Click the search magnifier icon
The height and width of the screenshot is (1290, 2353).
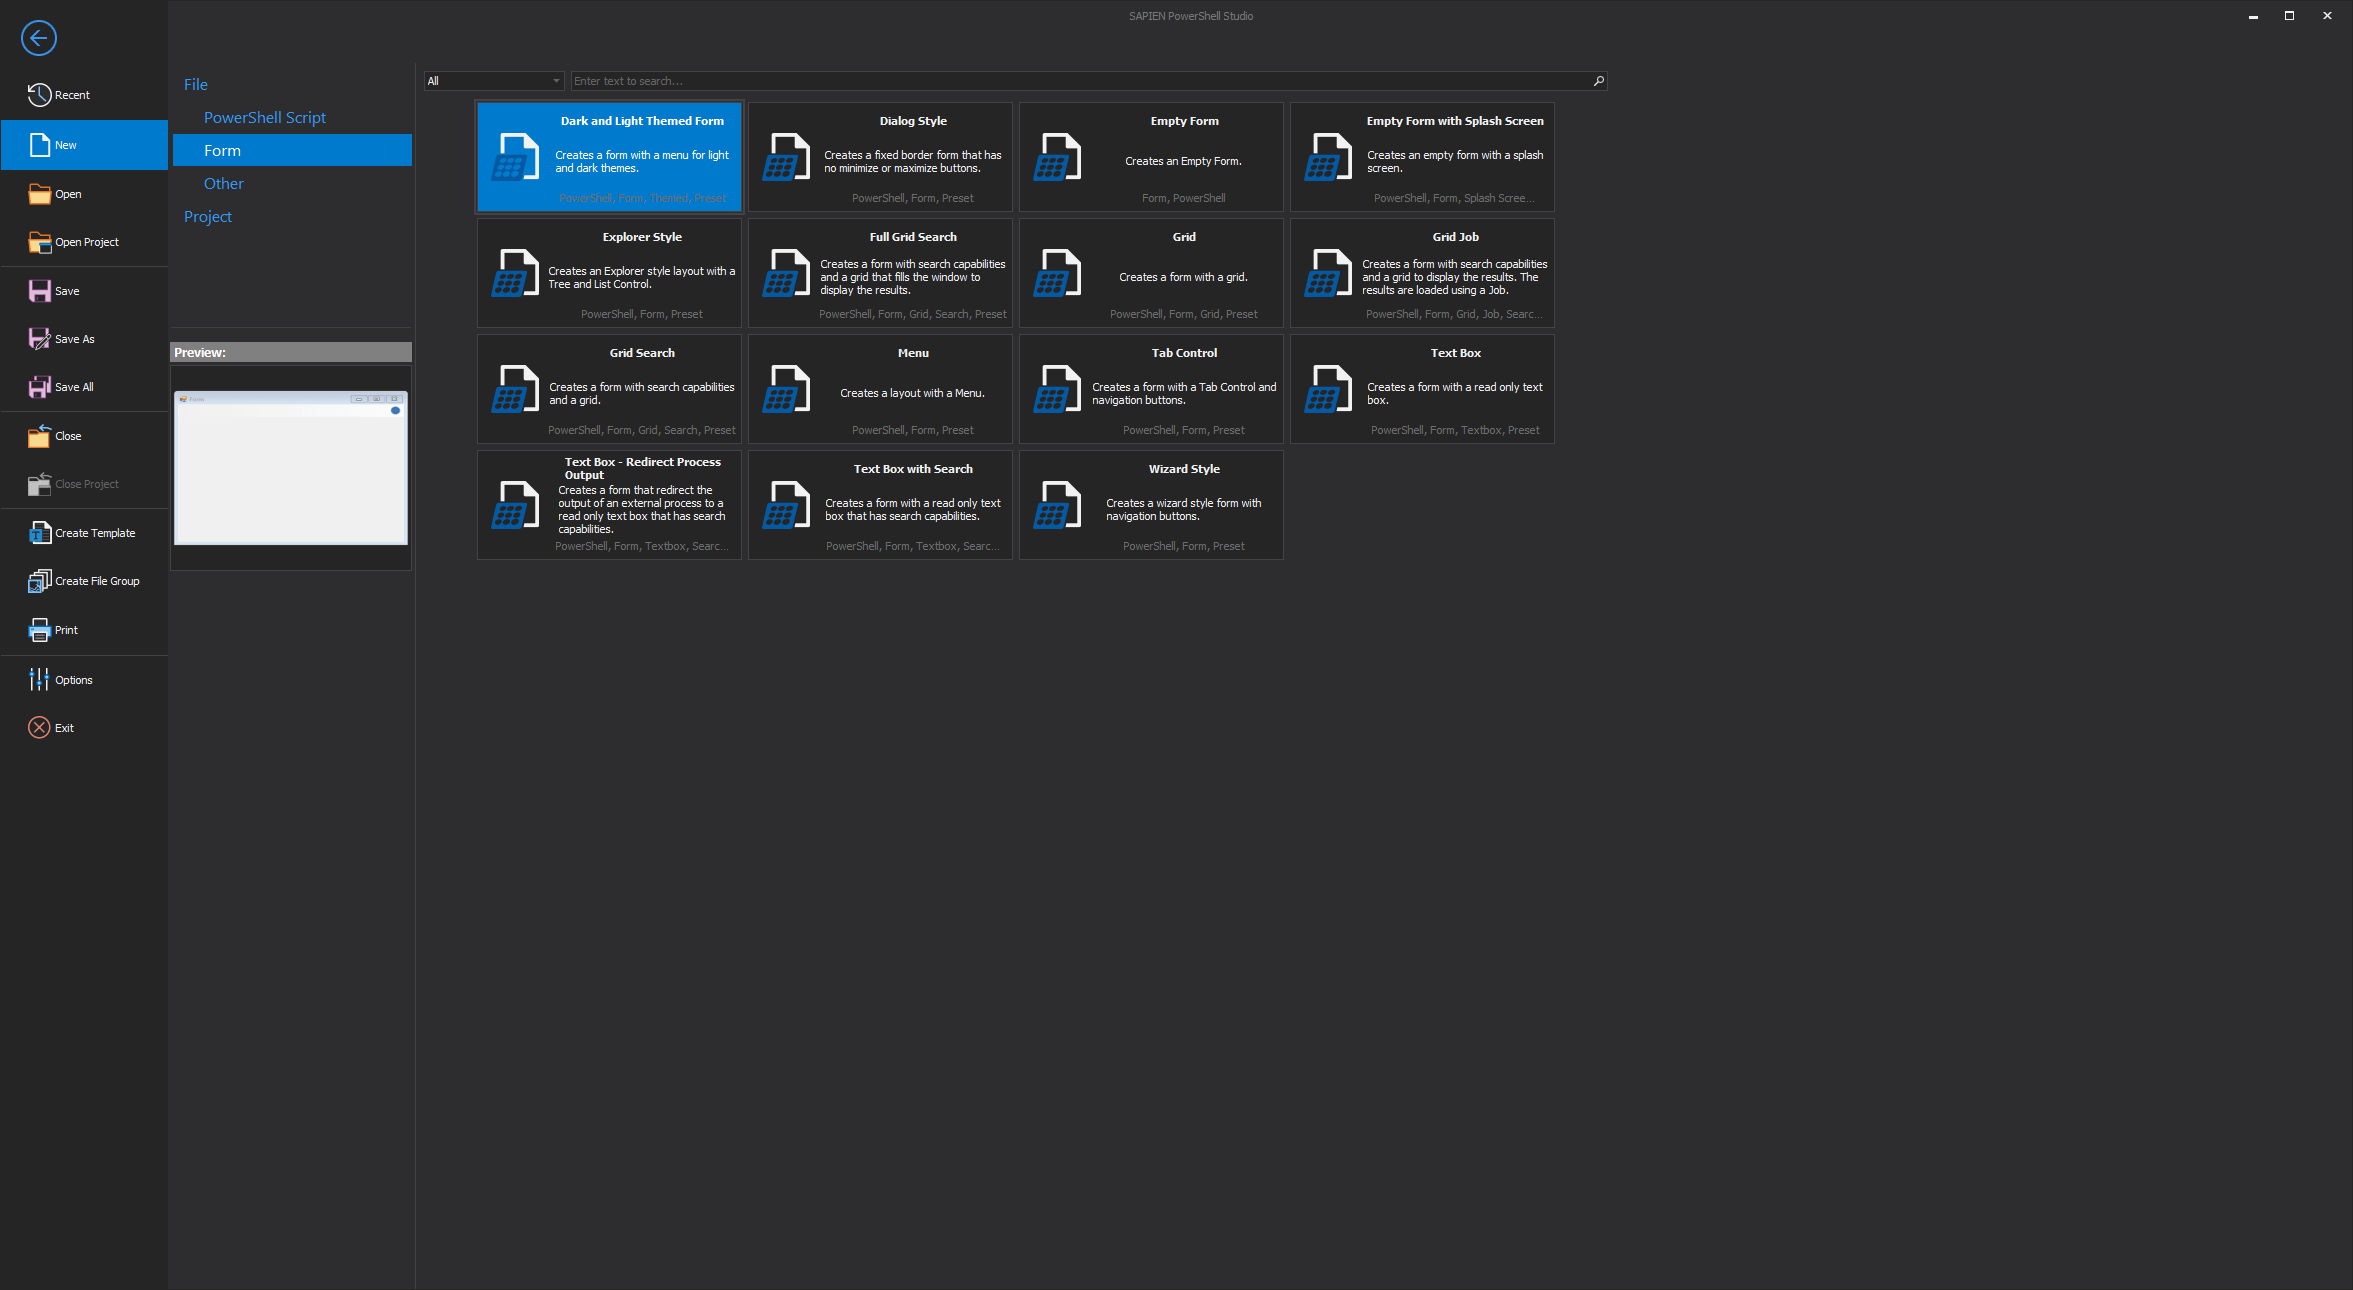[1598, 81]
